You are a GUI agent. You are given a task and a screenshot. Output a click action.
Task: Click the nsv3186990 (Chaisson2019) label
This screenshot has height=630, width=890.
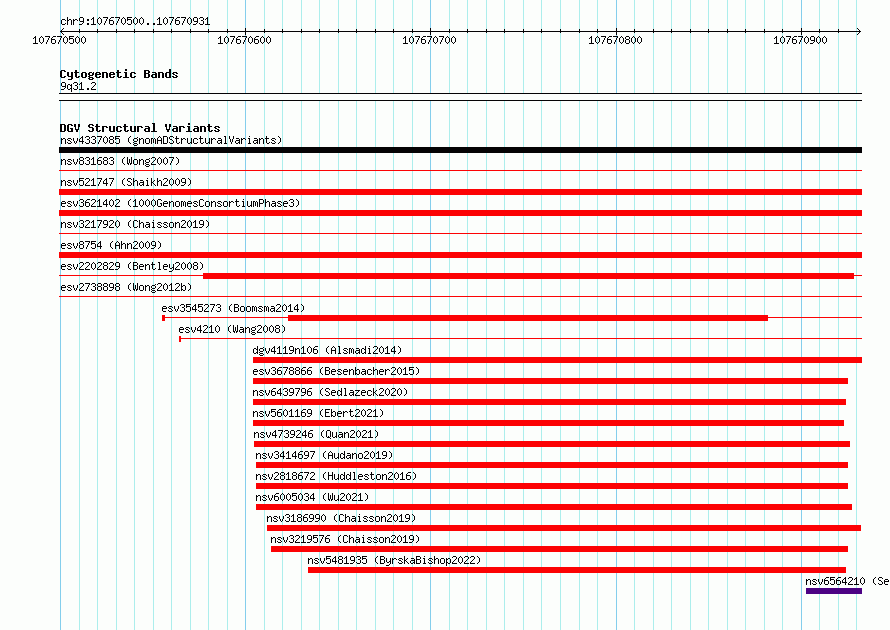point(341,518)
